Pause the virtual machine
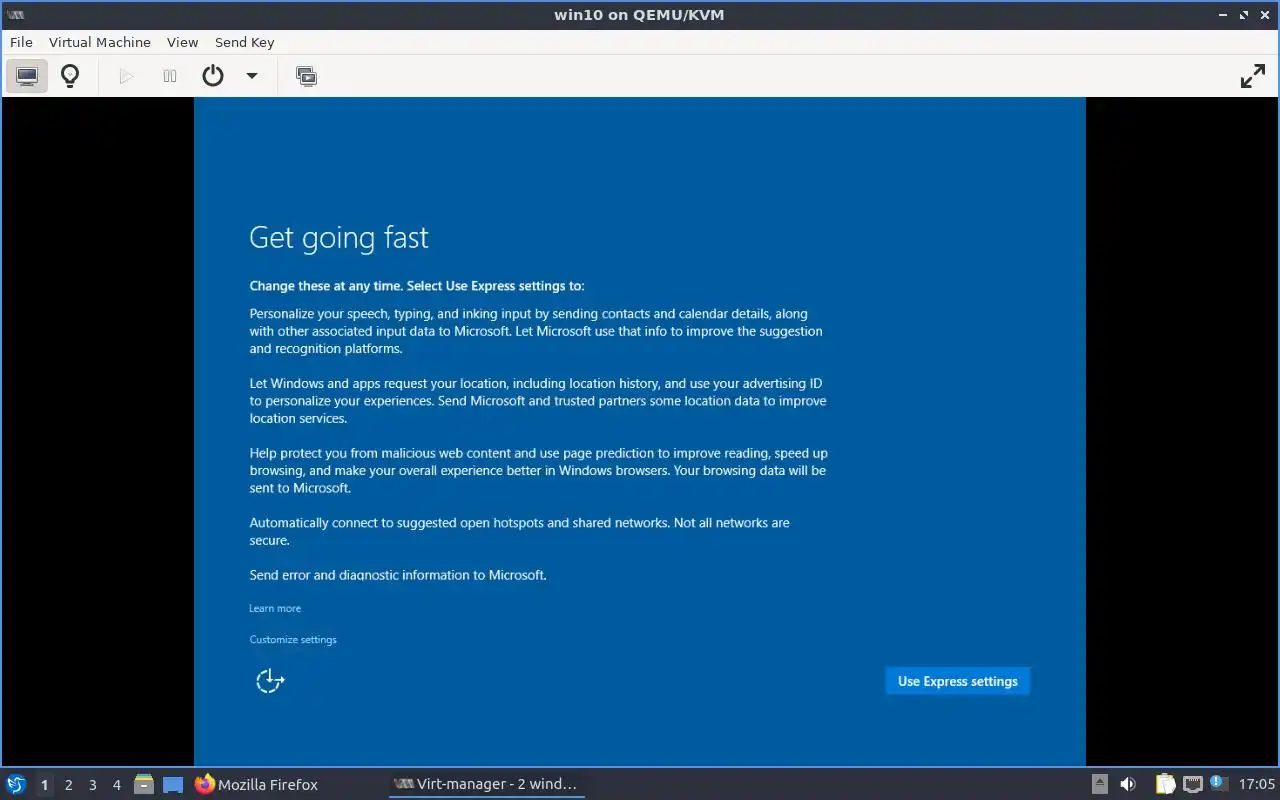 tap(170, 76)
